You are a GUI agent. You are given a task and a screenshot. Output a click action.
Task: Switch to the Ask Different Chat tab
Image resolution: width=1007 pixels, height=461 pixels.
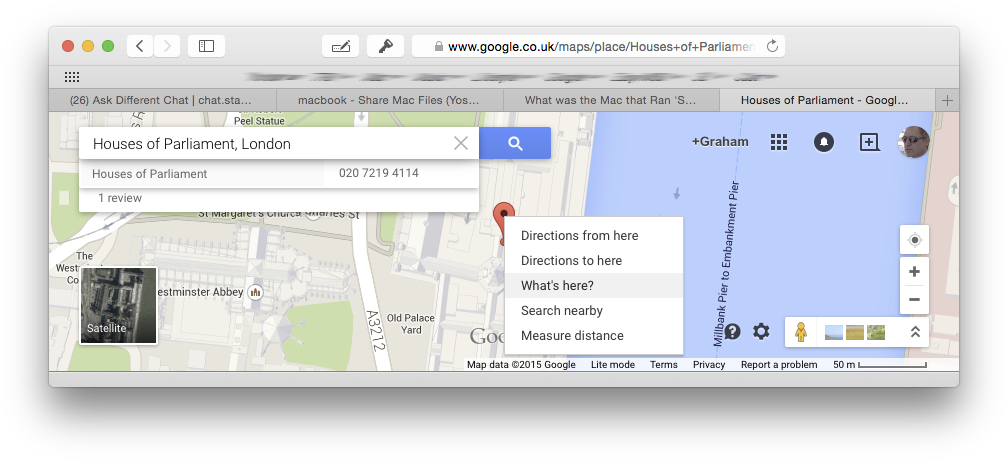pyautogui.click(x=162, y=100)
